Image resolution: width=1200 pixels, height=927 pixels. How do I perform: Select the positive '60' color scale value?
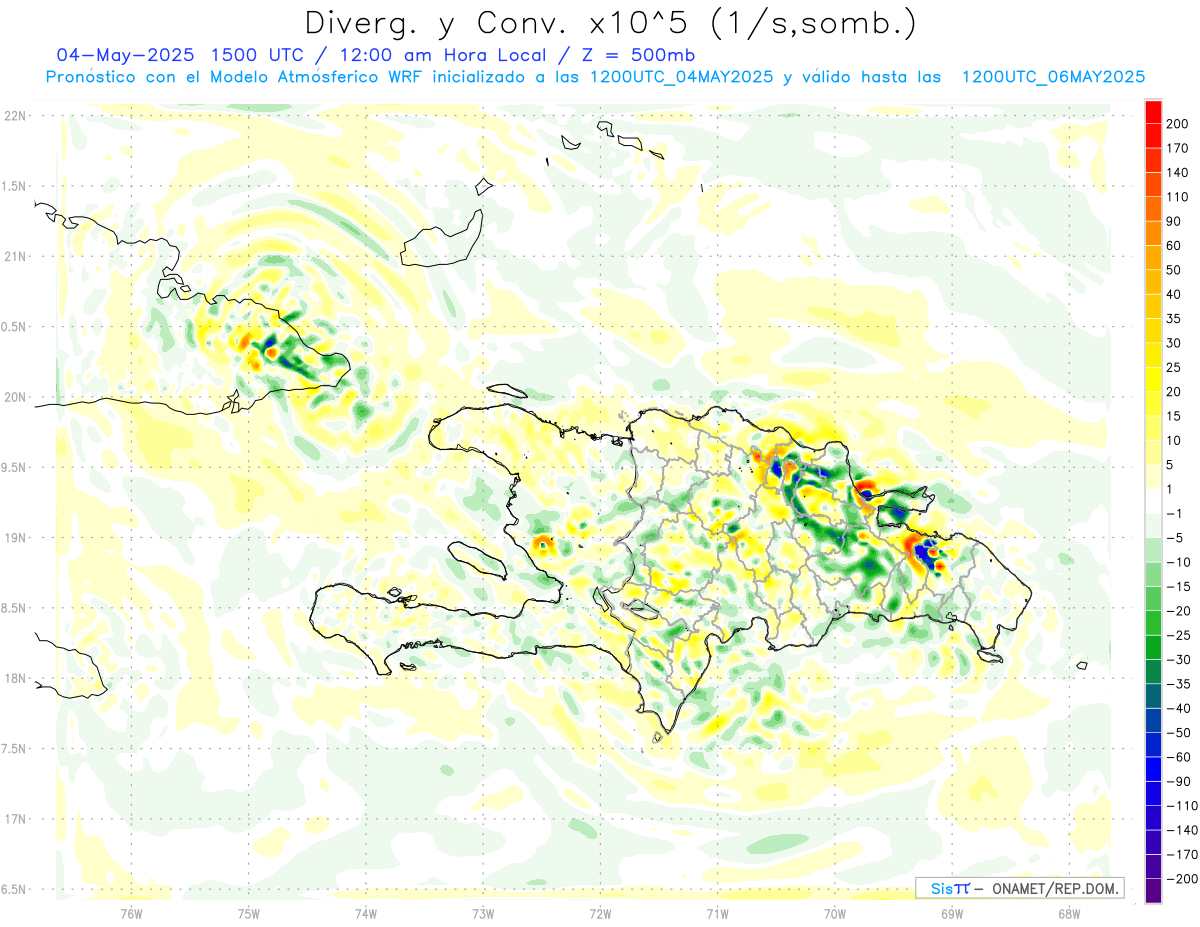click(x=1174, y=246)
